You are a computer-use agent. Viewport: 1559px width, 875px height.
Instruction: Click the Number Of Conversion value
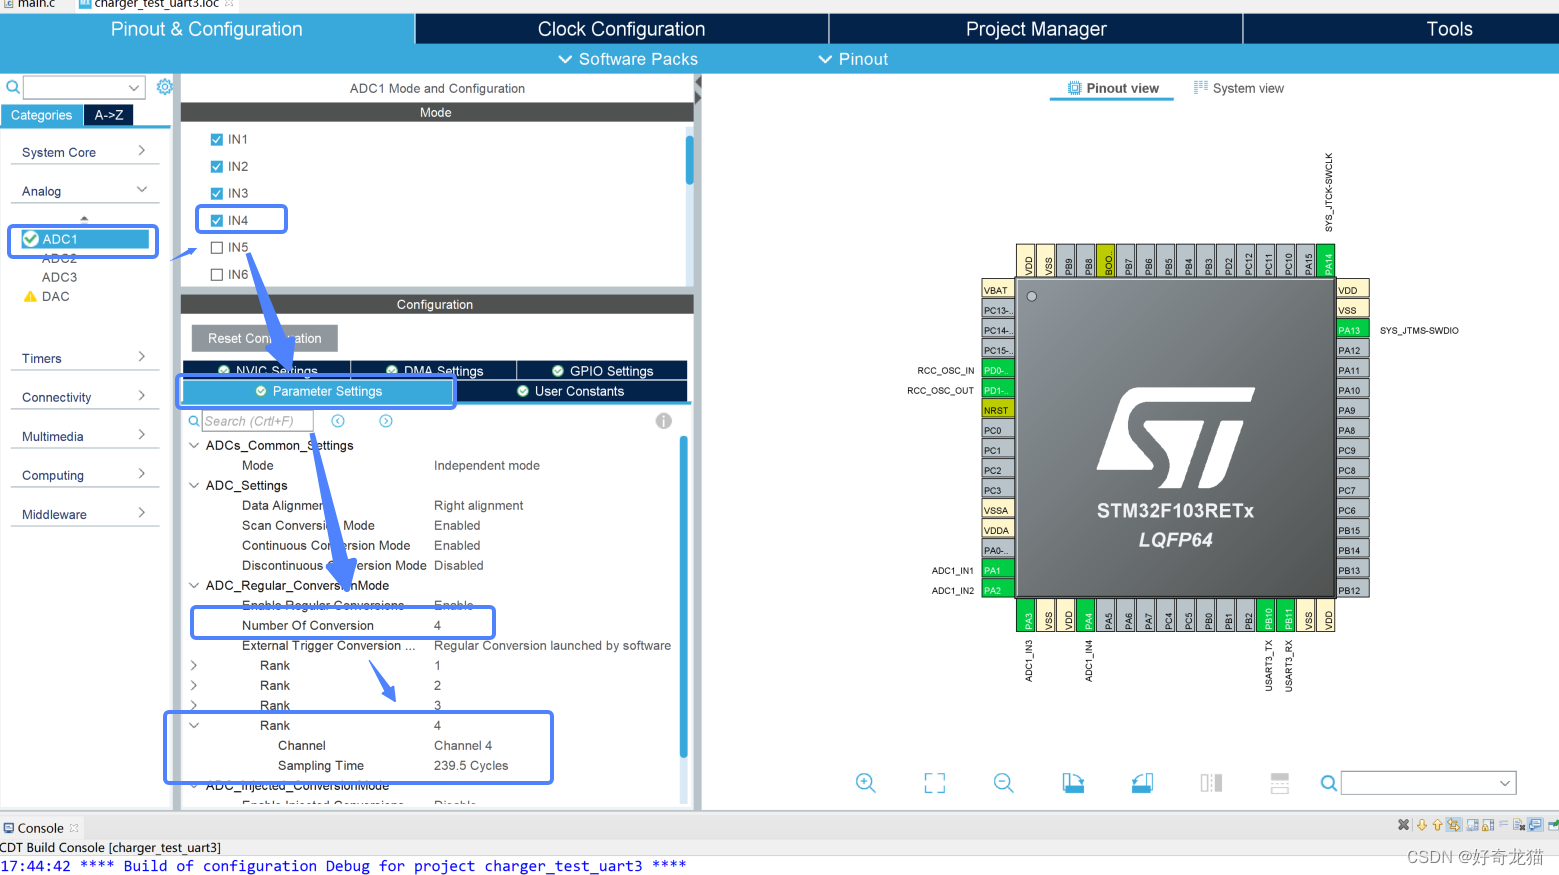437,625
